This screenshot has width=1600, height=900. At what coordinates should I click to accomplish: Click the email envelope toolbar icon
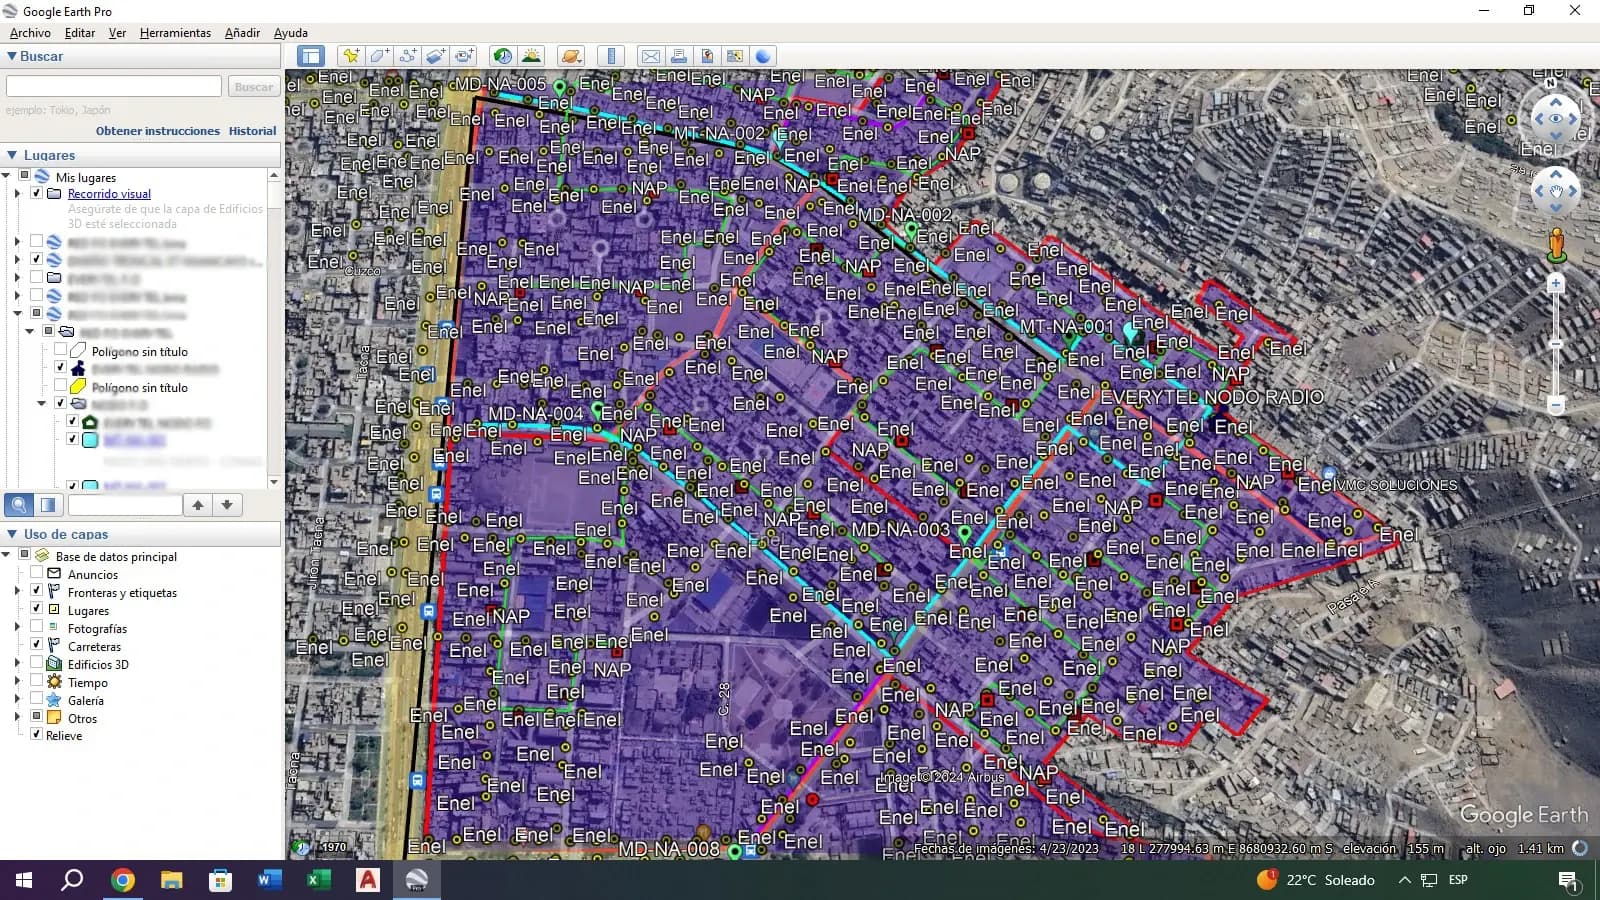point(650,56)
